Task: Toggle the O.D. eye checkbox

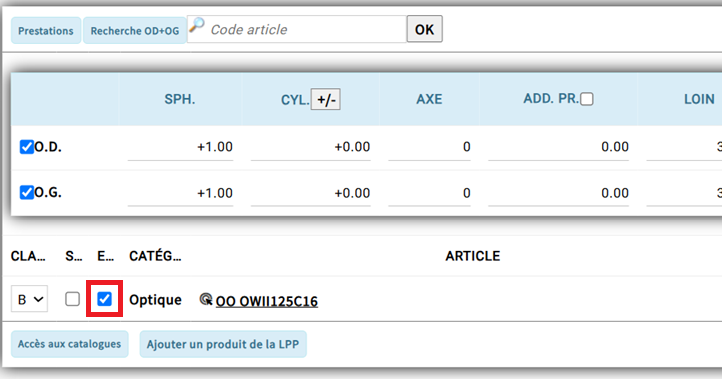Action: click(26, 147)
